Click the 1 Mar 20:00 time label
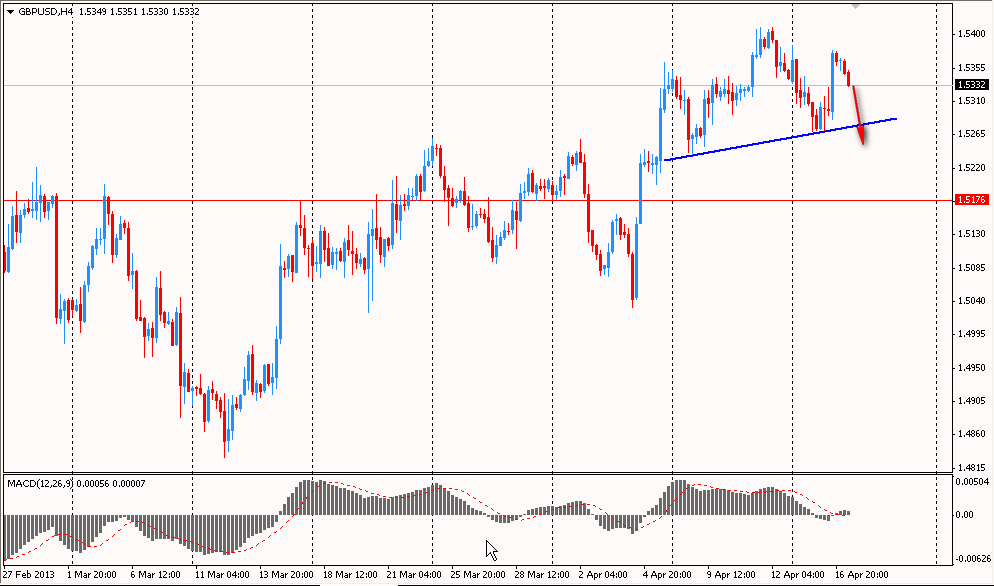Viewport: 994px width, 586px height. coord(93,575)
